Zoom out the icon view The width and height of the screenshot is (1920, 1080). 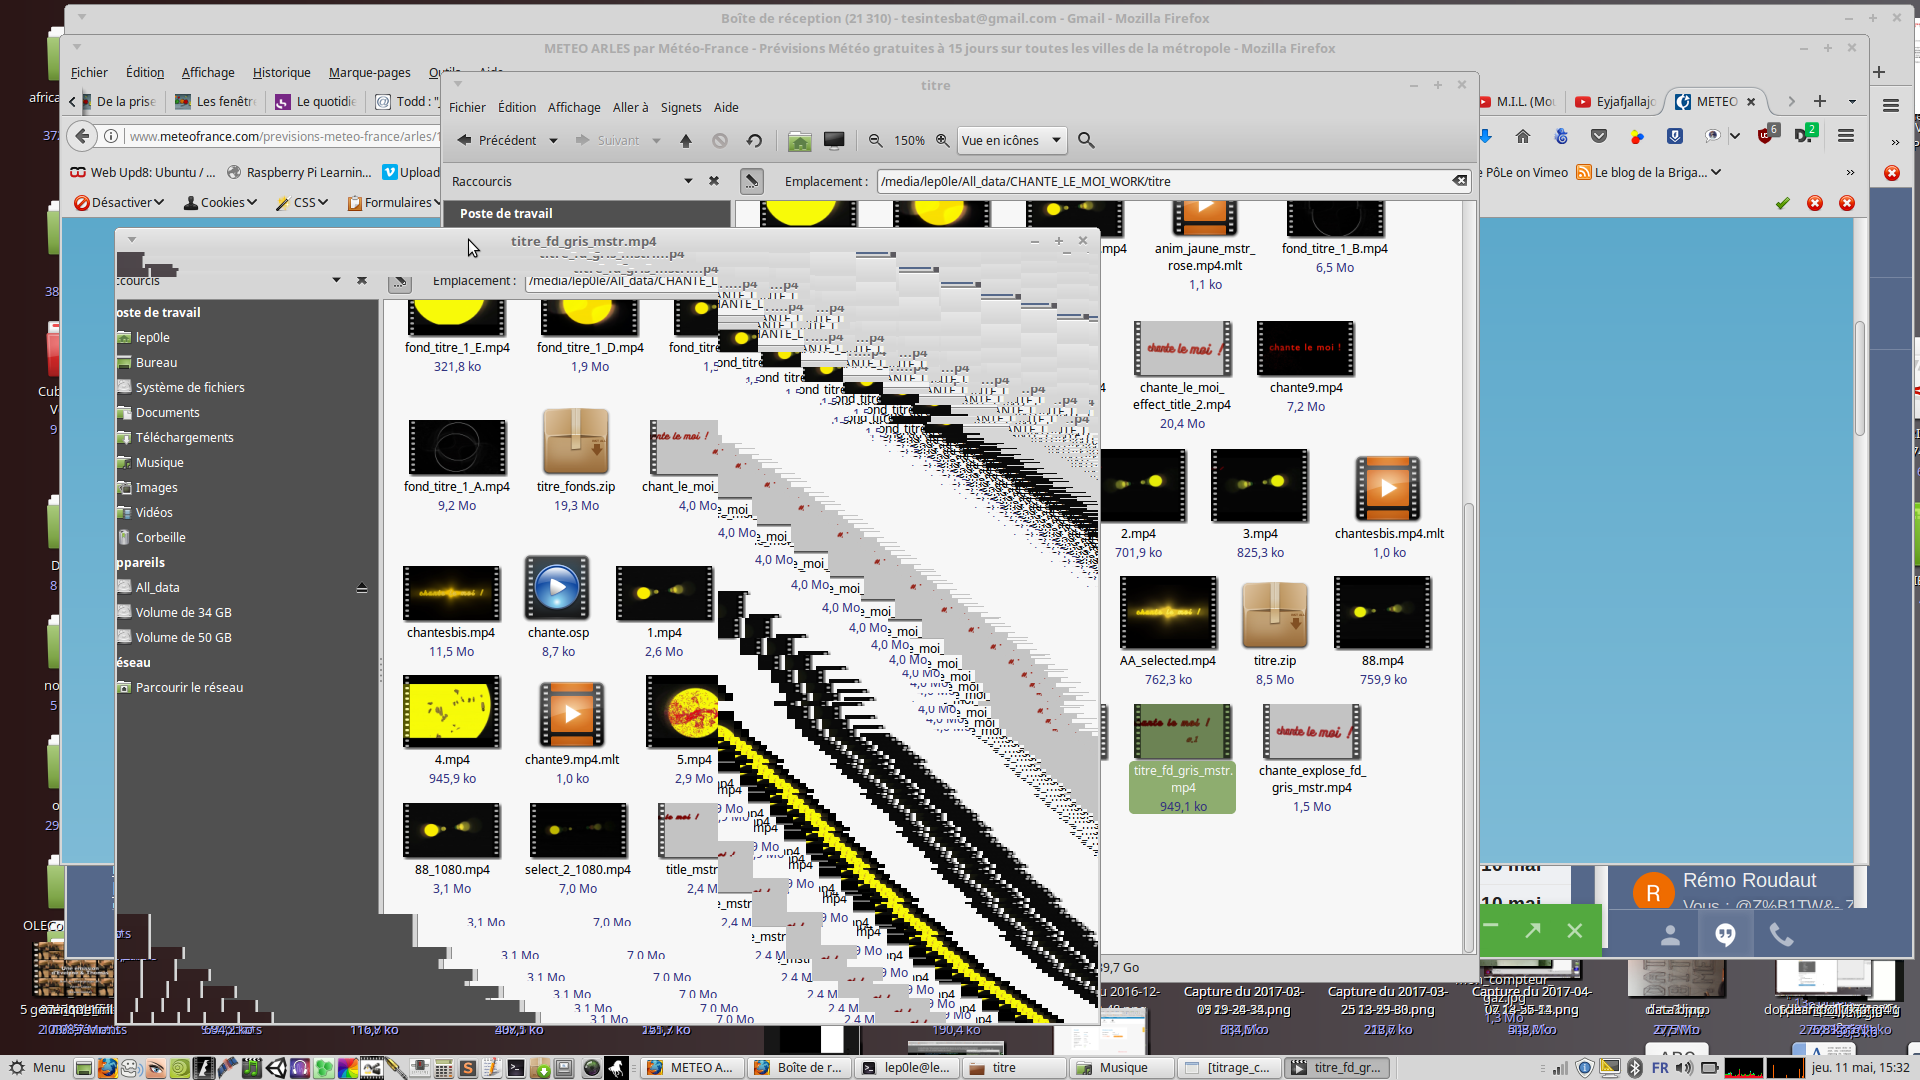pyautogui.click(x=875, y=141)
